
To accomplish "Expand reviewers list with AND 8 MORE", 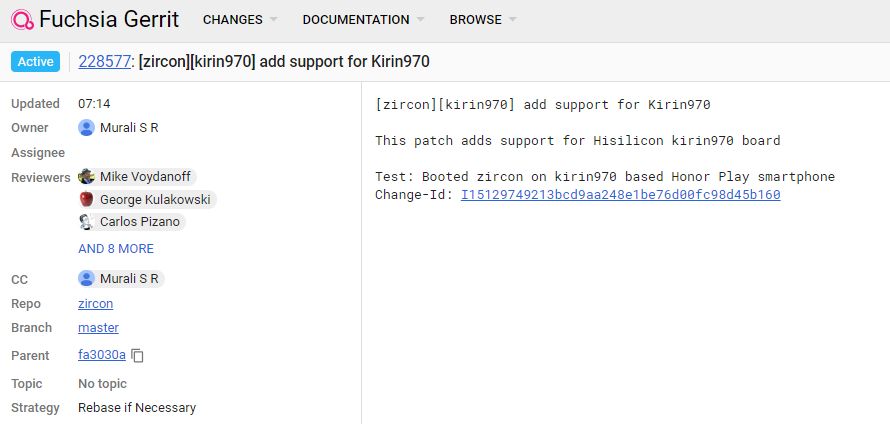I will coord(116,249).
